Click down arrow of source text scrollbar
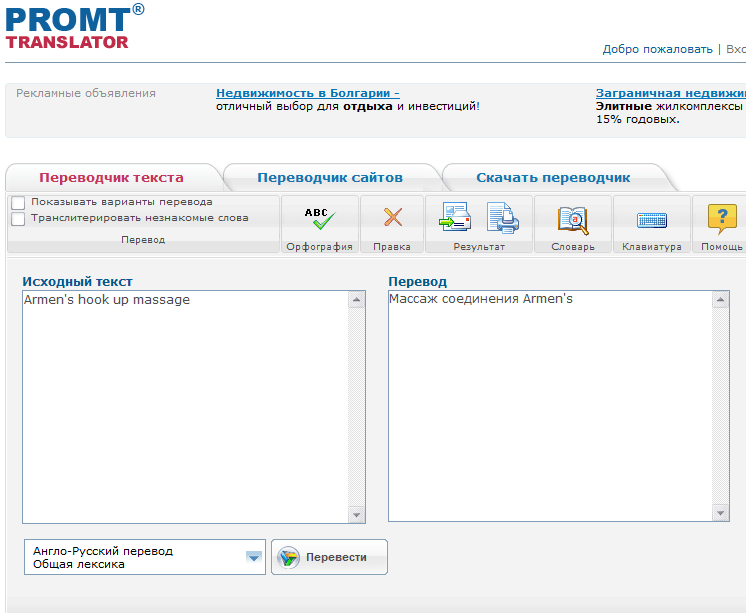 [x=356, y=514]
